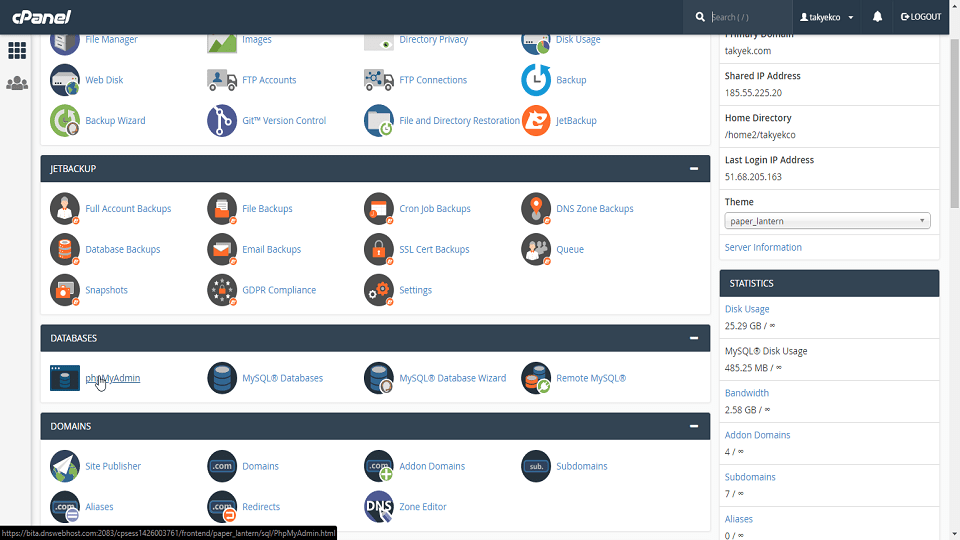This screenshot has width=960, height=540.
Task: Open the Full Account Backups icon
Action: click(x=65, y=208)
